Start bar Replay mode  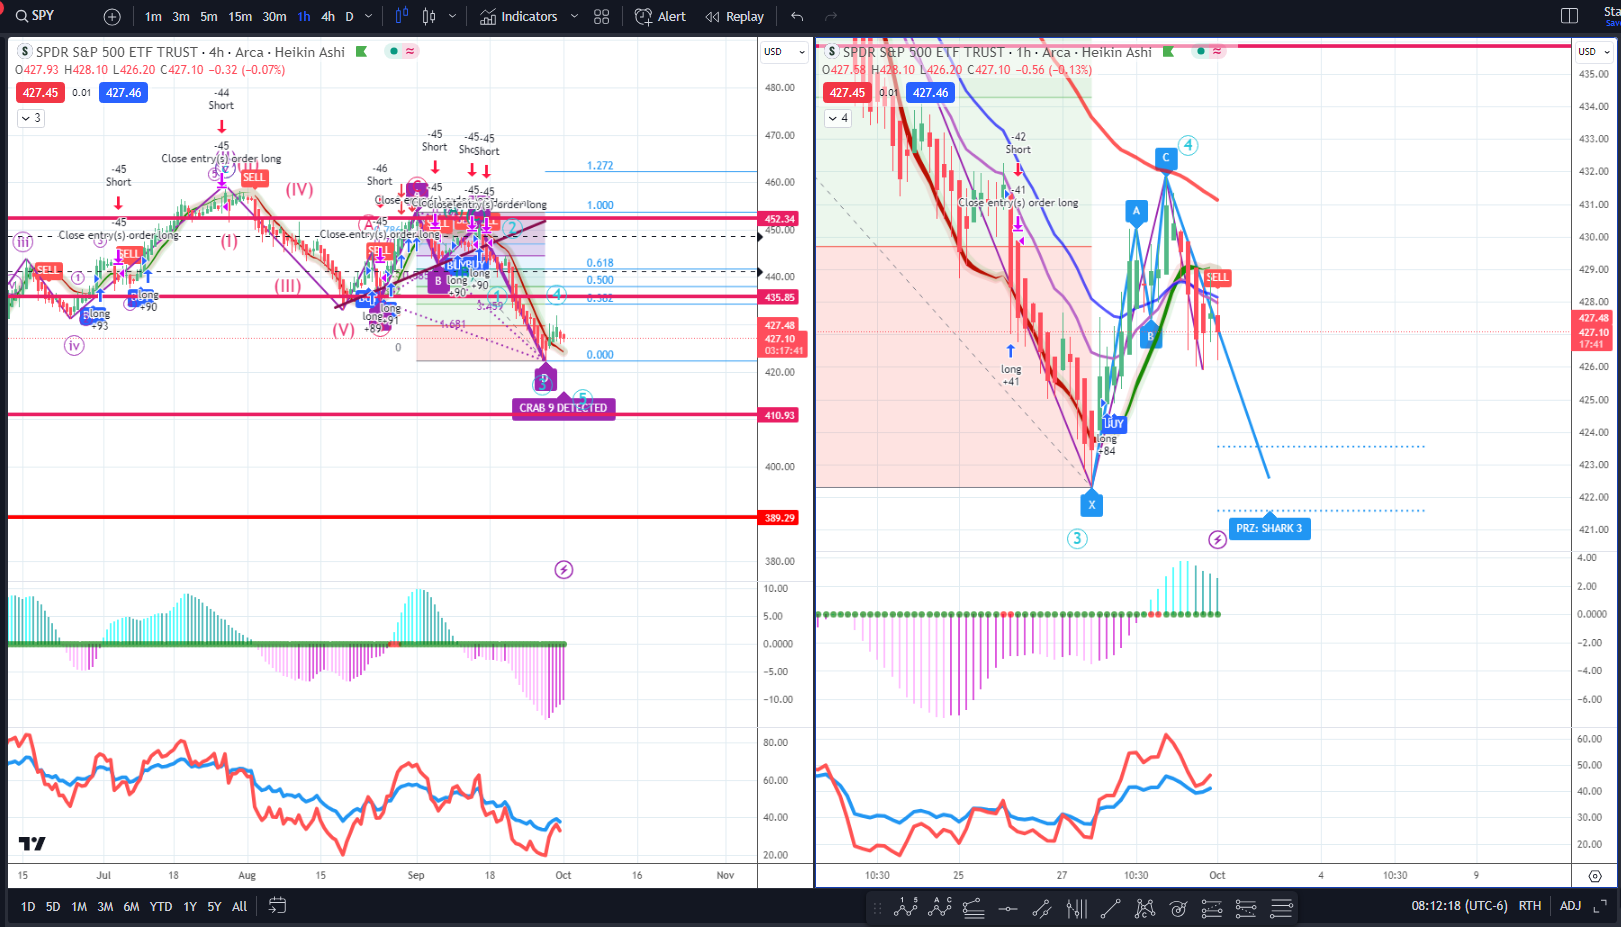735,17
